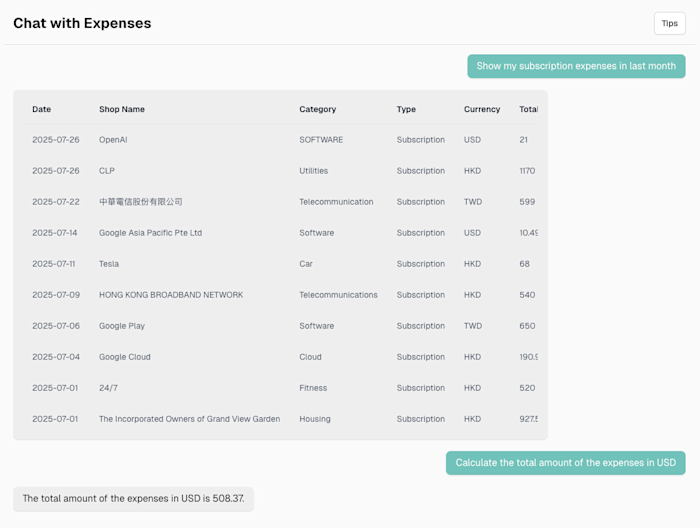This screenshot has width=700, height=528.
Task: Select the Tesla shop name cell
Action: tap(109, 264)
